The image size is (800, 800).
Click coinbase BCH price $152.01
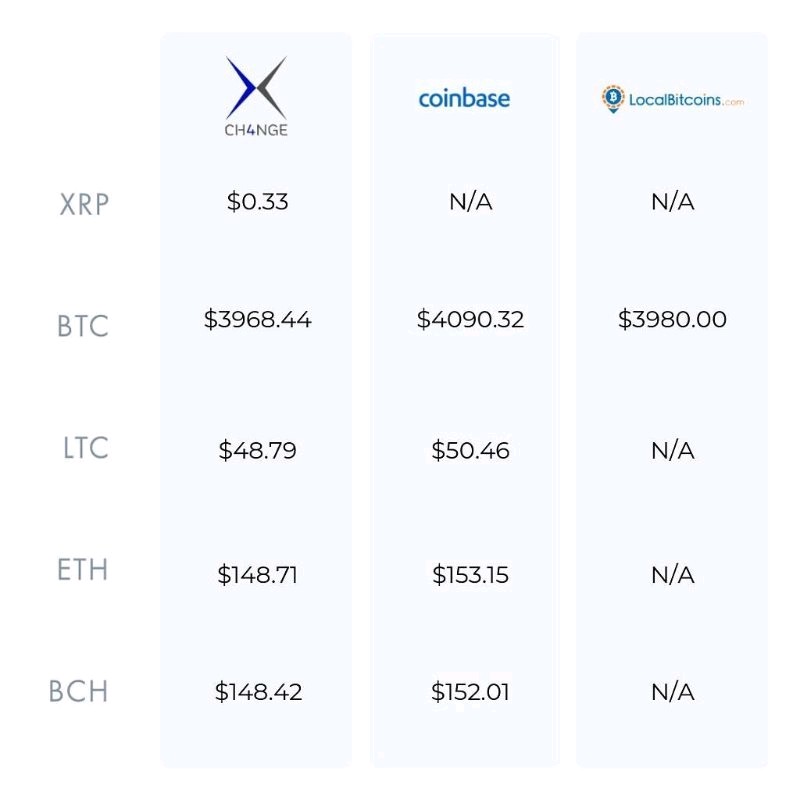coord(470,692)
